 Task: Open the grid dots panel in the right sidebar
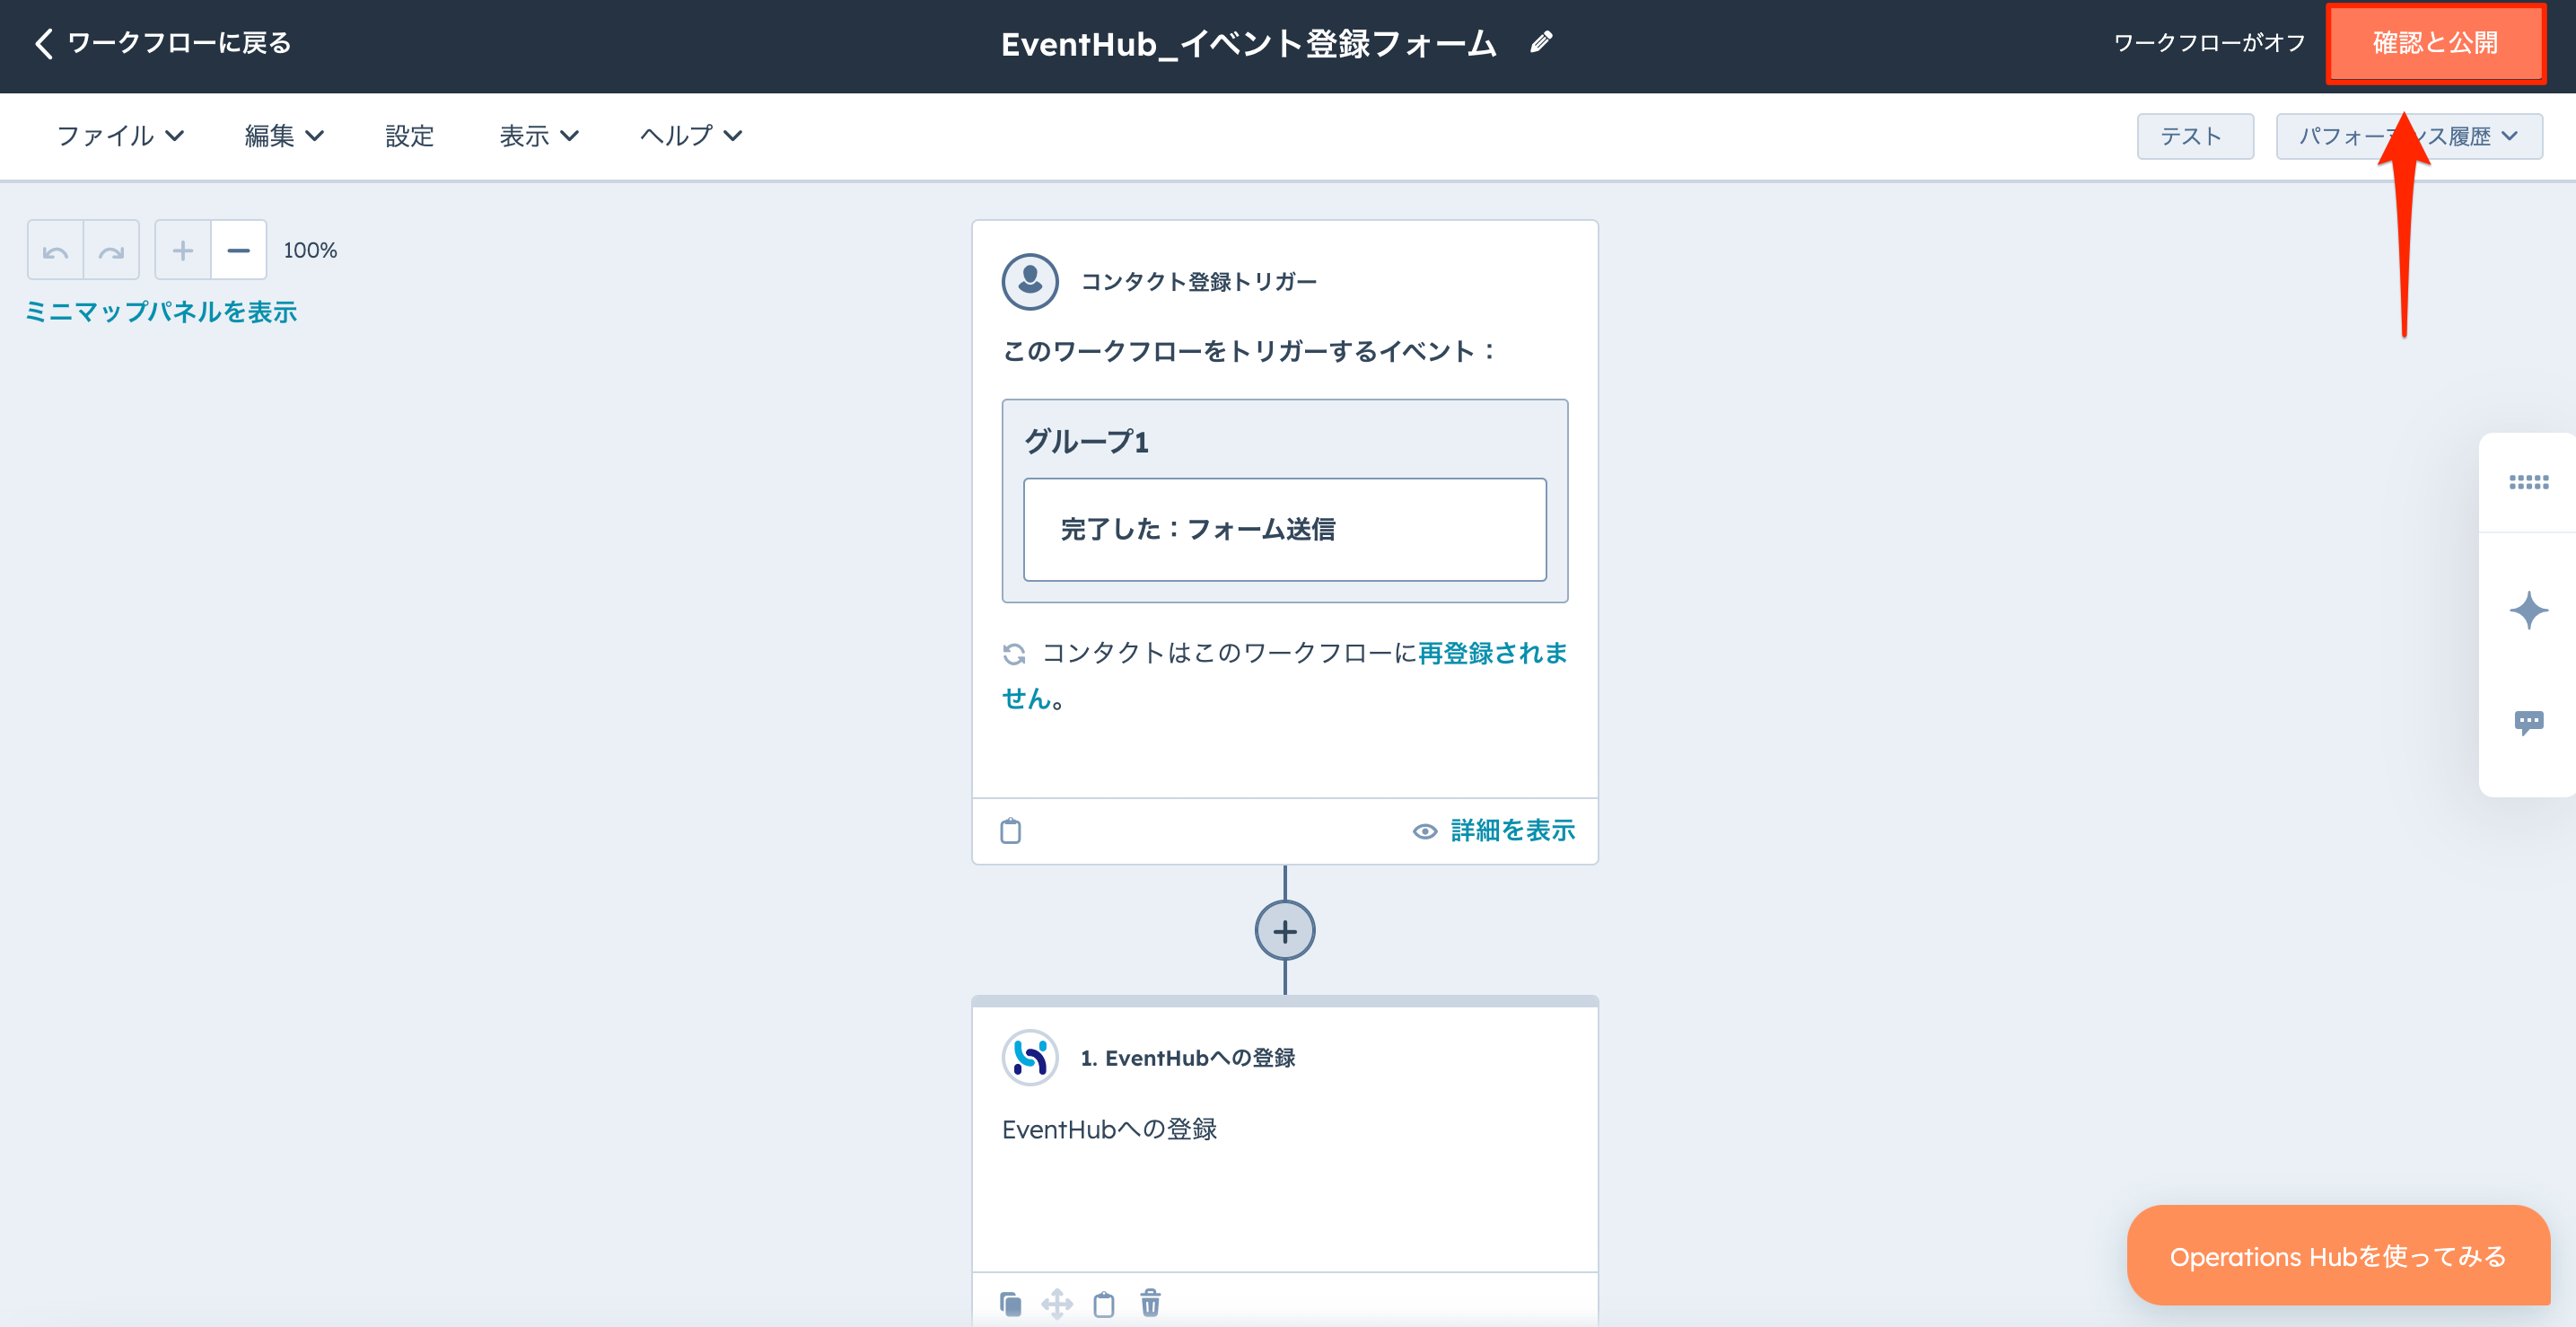[2528, 482]
